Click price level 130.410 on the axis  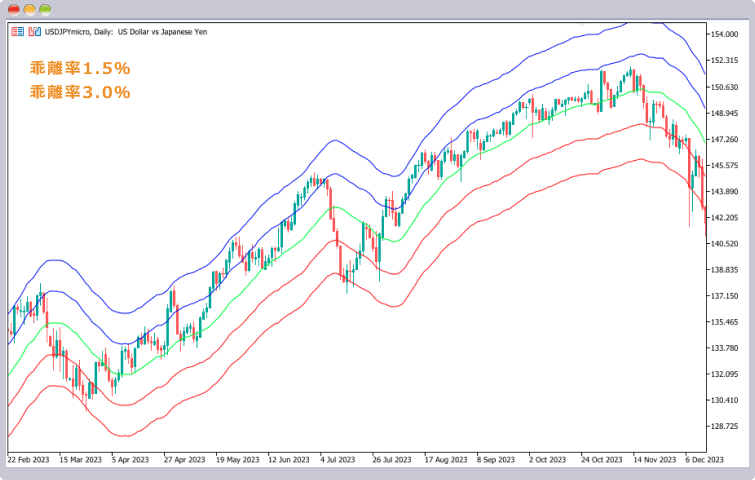pos(724,400)
